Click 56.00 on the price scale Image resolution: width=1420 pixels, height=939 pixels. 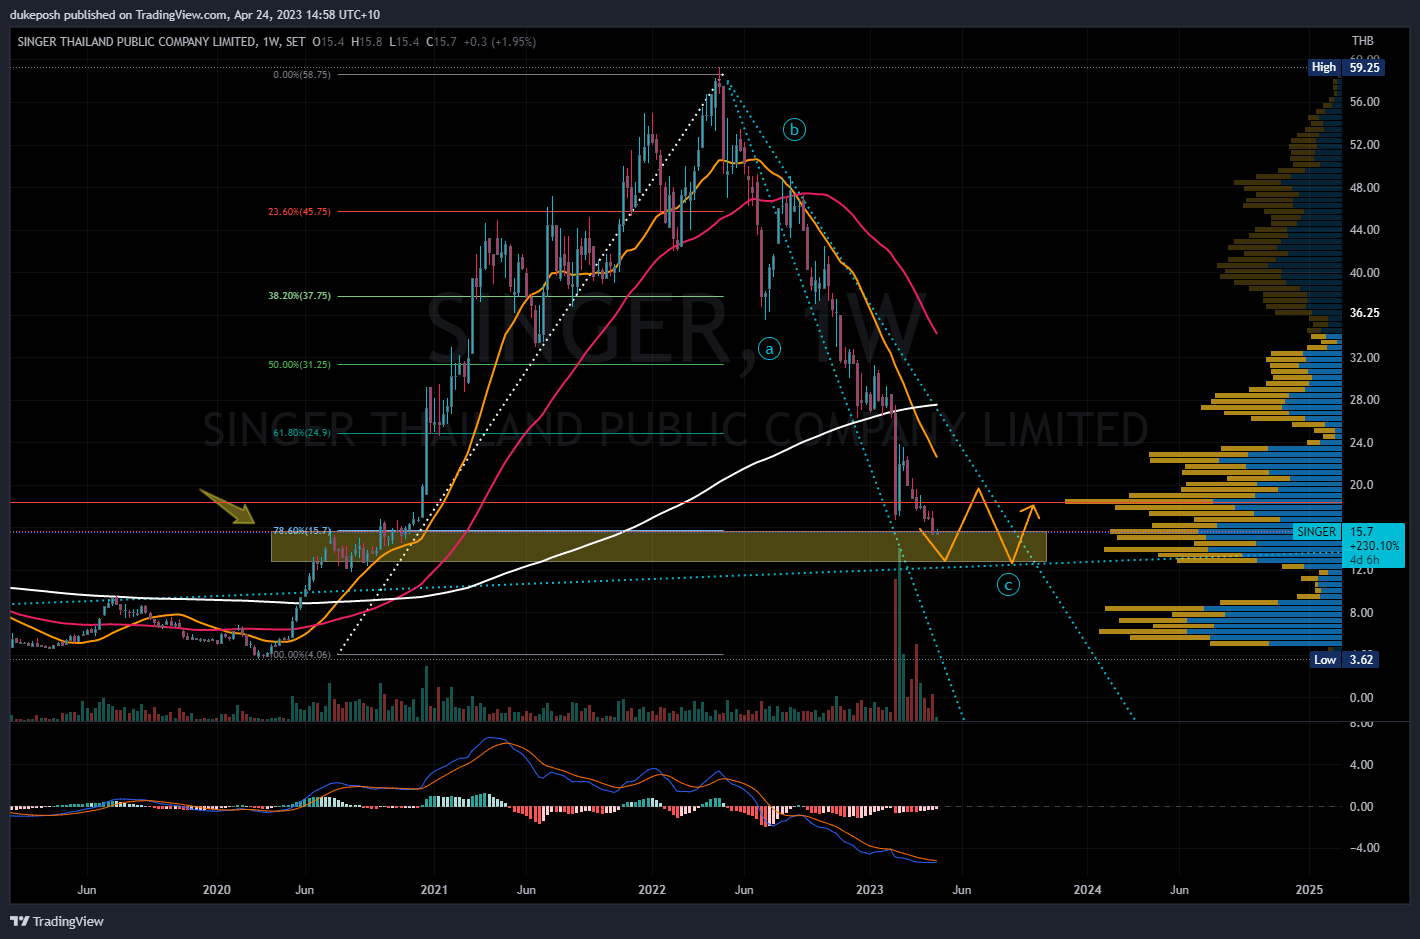click(x=1364, y=102)
